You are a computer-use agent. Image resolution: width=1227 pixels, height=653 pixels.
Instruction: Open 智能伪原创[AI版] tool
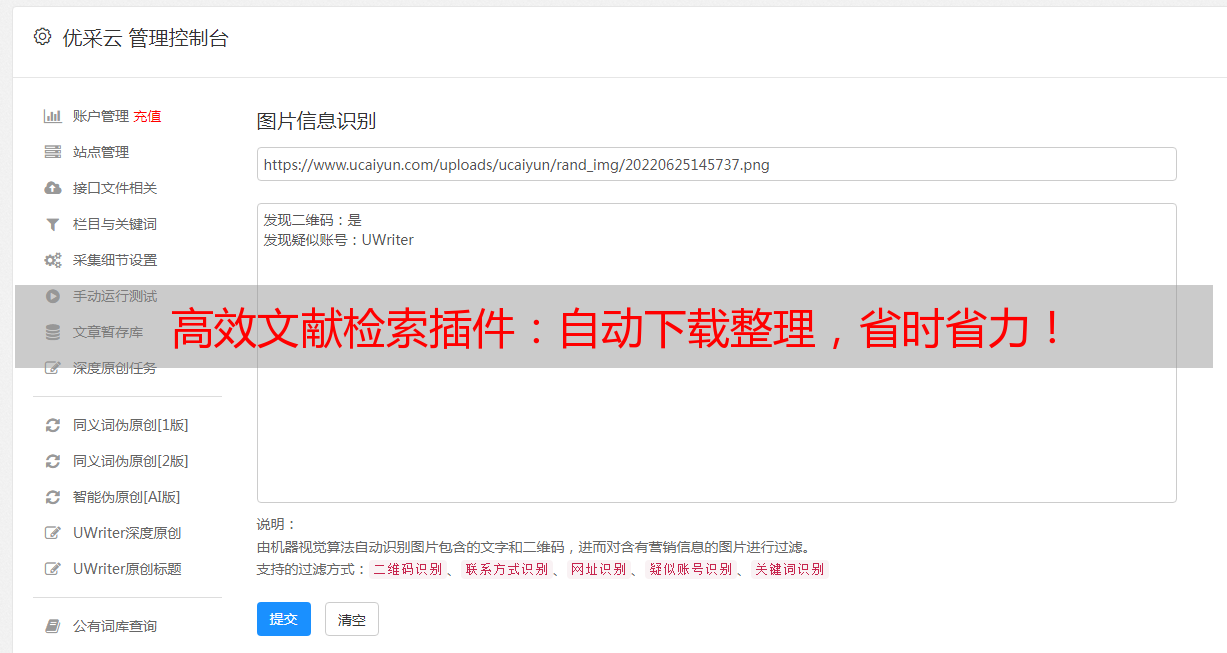click(x=127, y=497)
